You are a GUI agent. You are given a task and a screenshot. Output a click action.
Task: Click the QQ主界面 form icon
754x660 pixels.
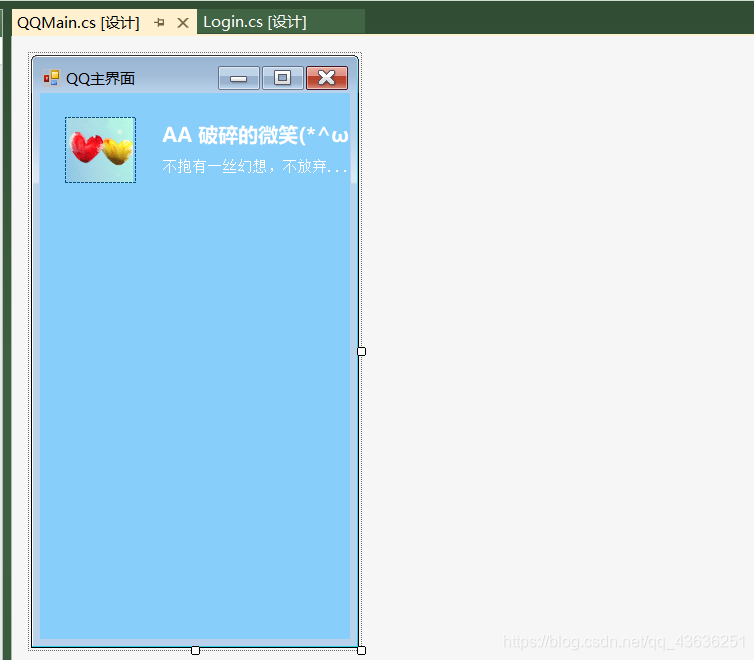coord(51,78)
